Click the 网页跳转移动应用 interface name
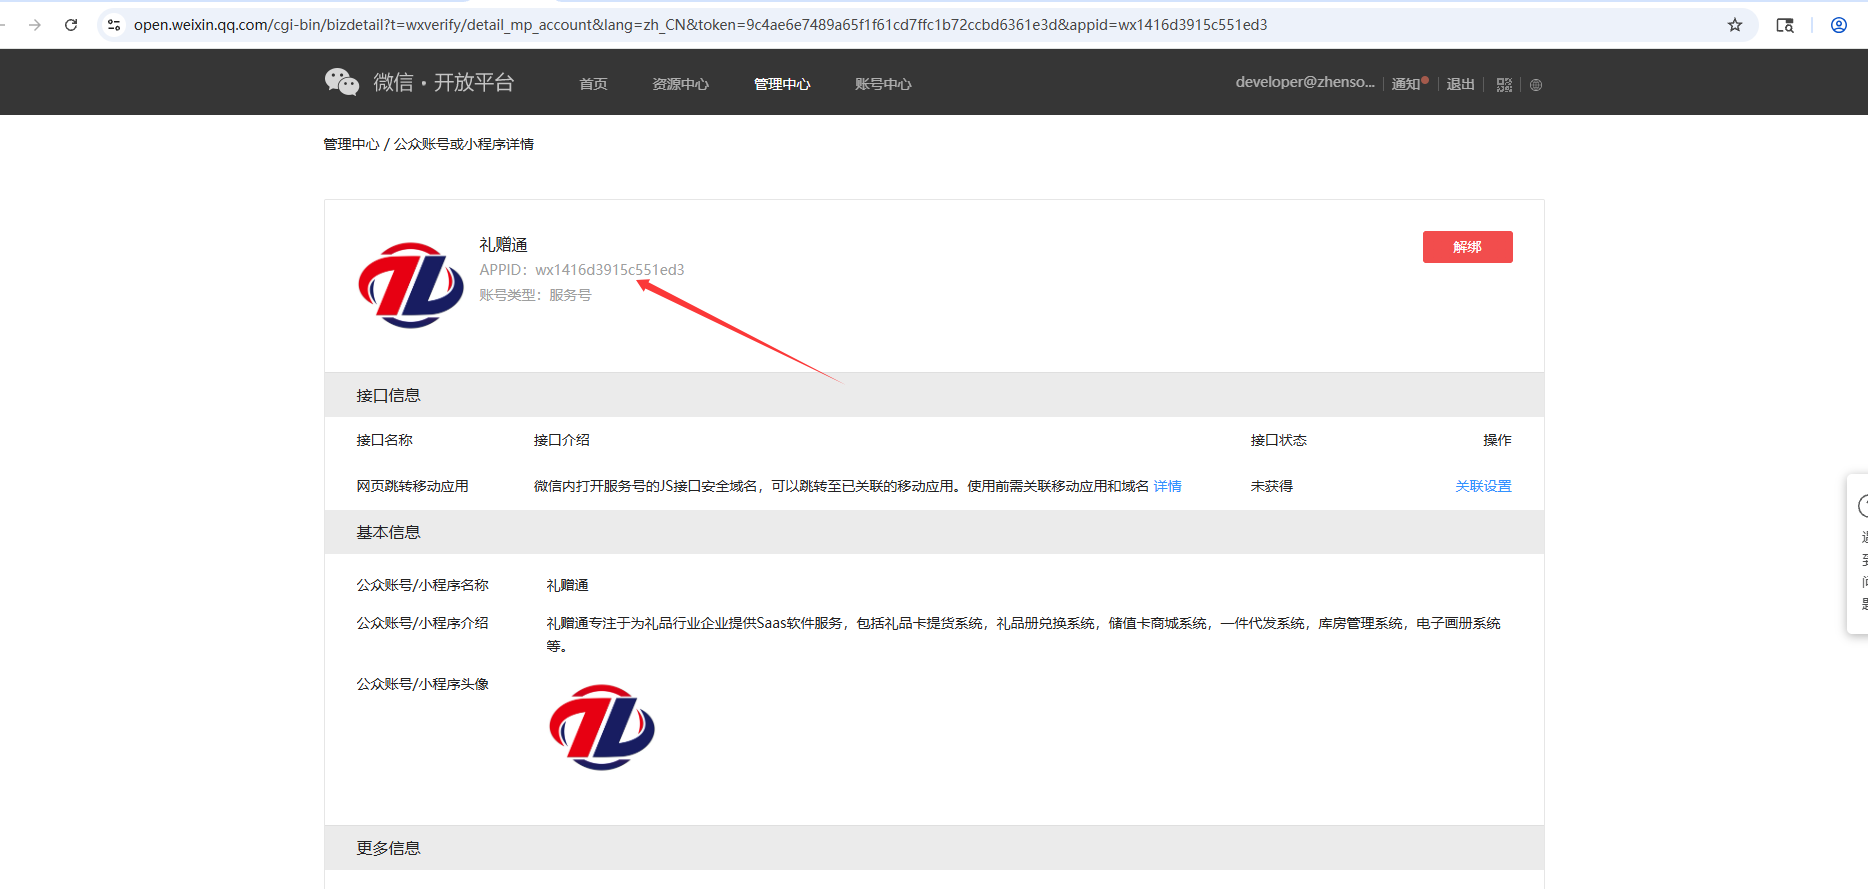The width and height of the screenshot is (1868, 889). tap(412, 486)
